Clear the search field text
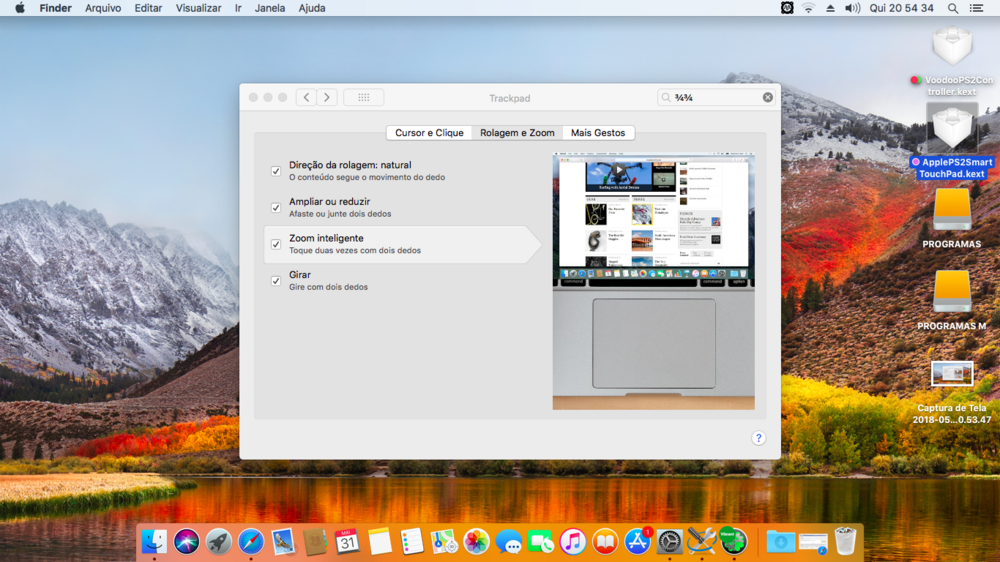Image resolution: width=1000 pixels, height=562 pixels. click(x=768, y=97)
